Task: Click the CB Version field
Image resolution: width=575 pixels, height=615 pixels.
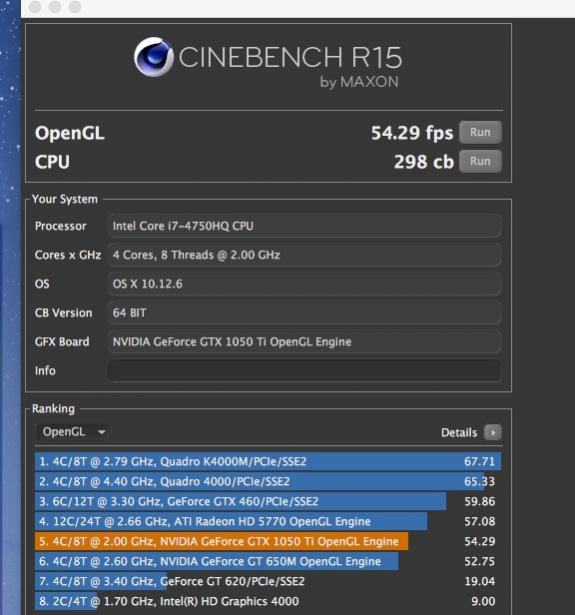Action: [x=304, y=313]
